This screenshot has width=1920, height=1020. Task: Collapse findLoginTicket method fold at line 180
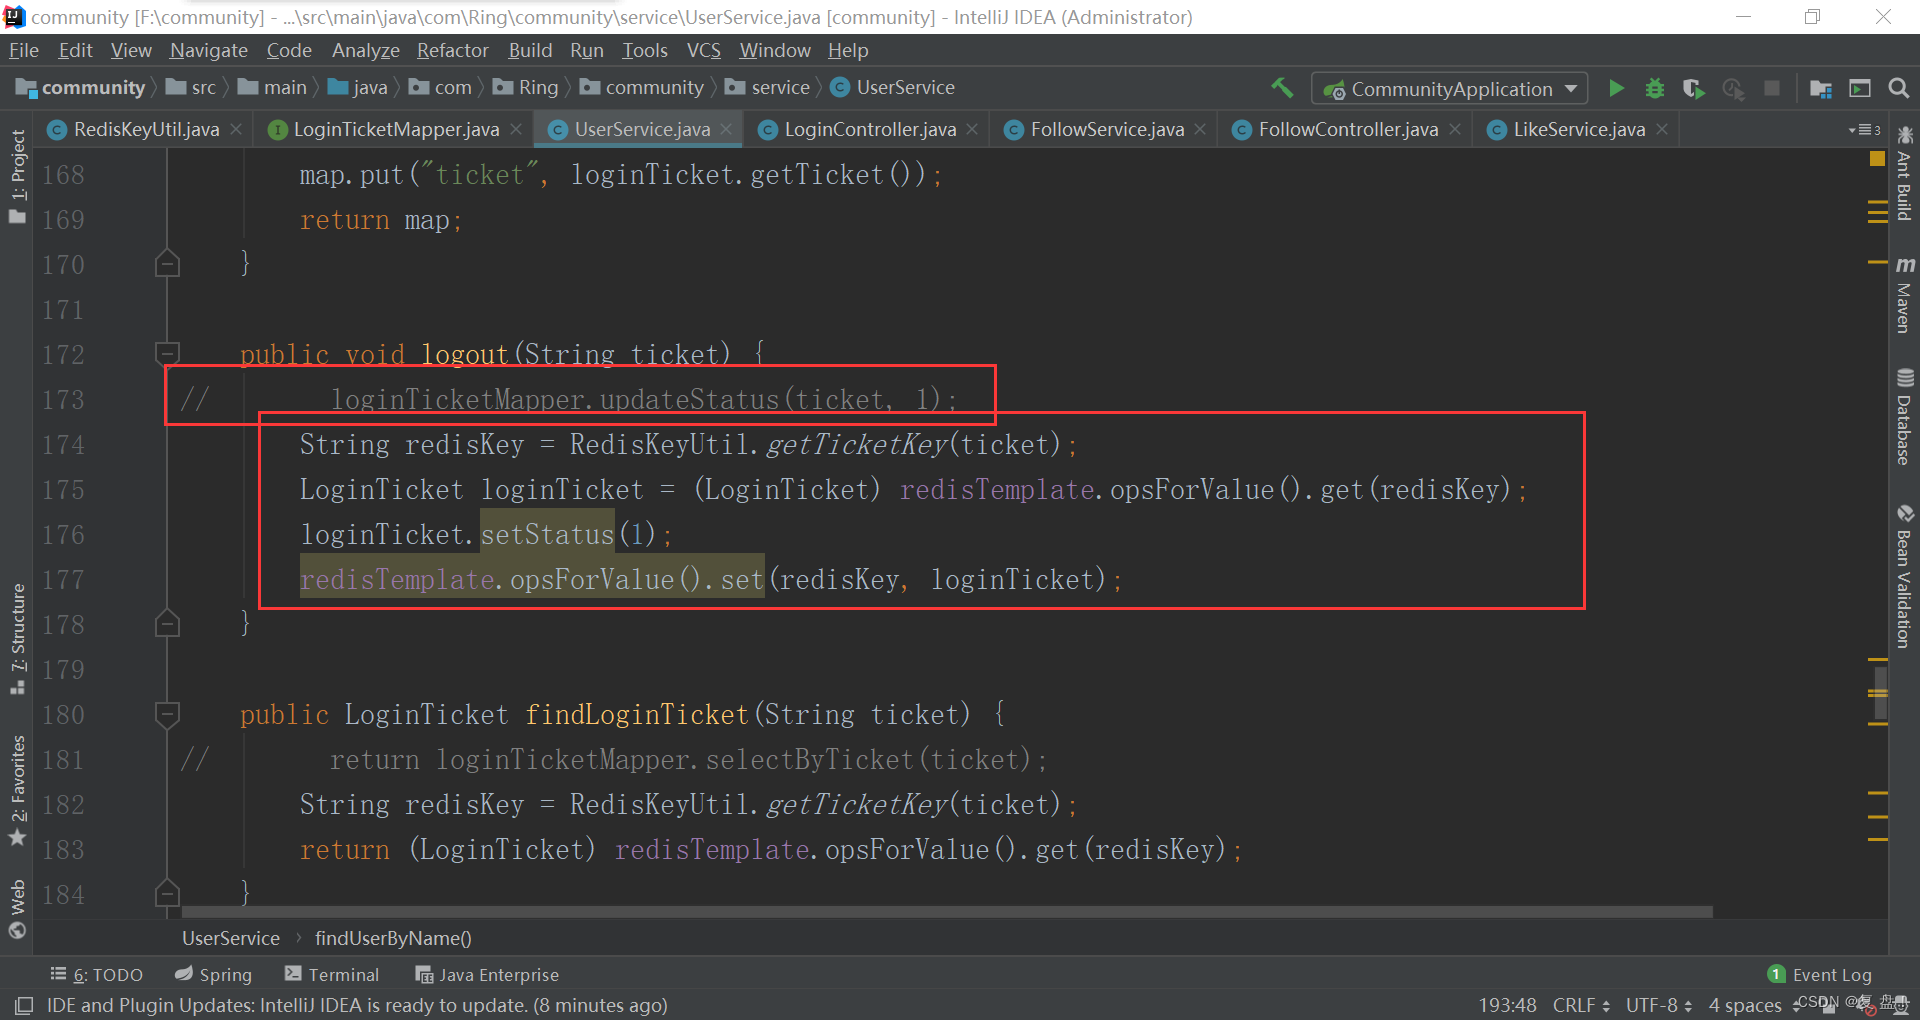[x=167, y=714]
